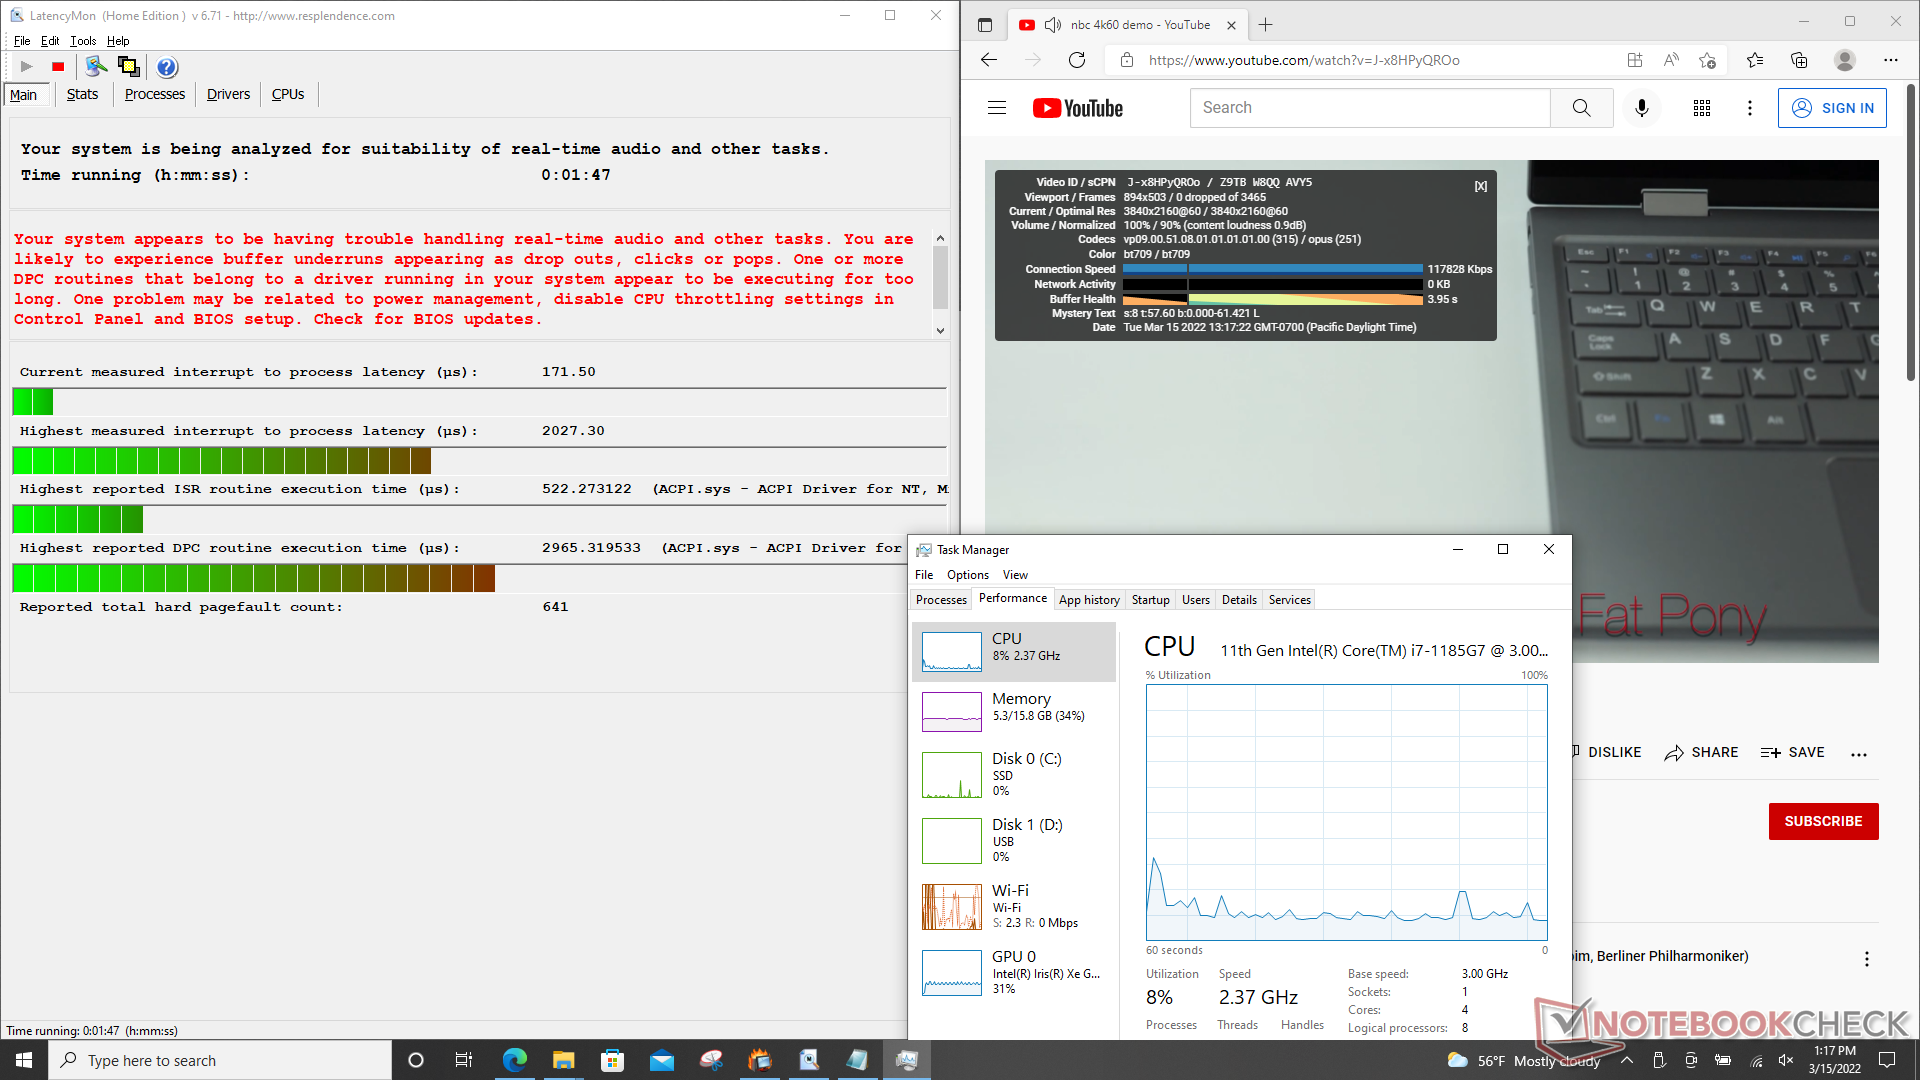Click the overlapping yellow squares toolbar icon
Viewport: 1920px width, 1080px height.
[x=129, y=67]
